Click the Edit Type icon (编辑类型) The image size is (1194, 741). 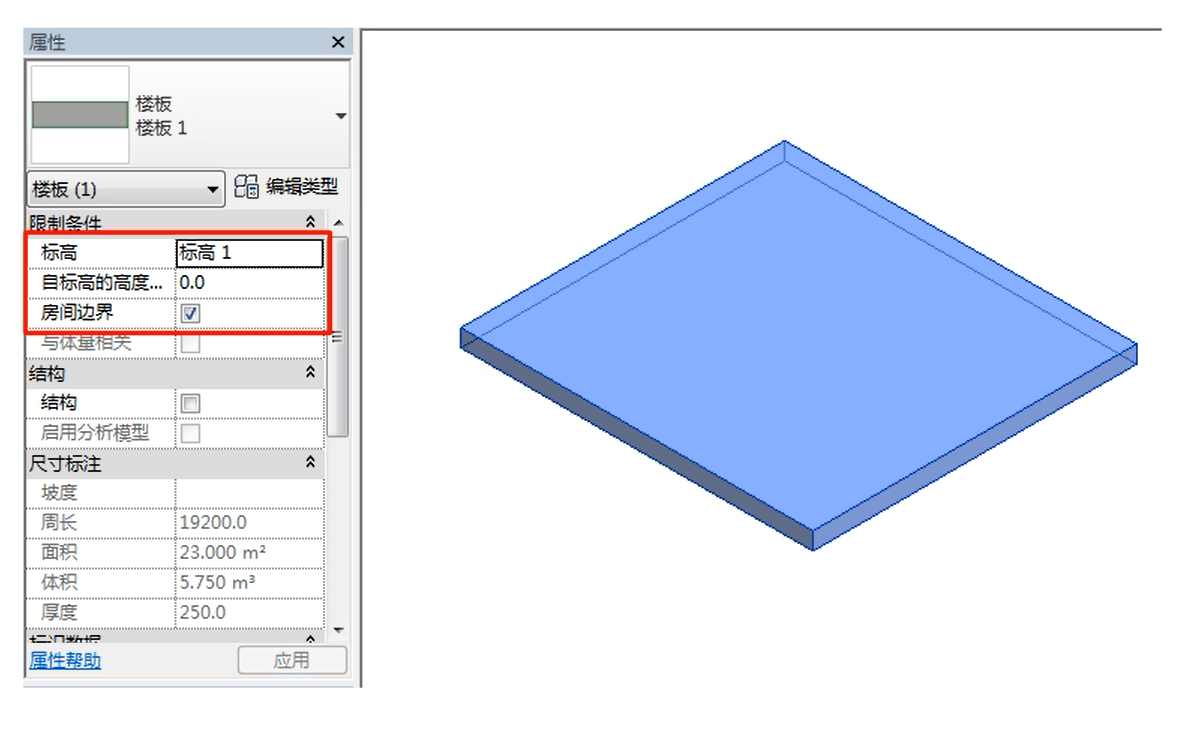[x=246, y=187]
